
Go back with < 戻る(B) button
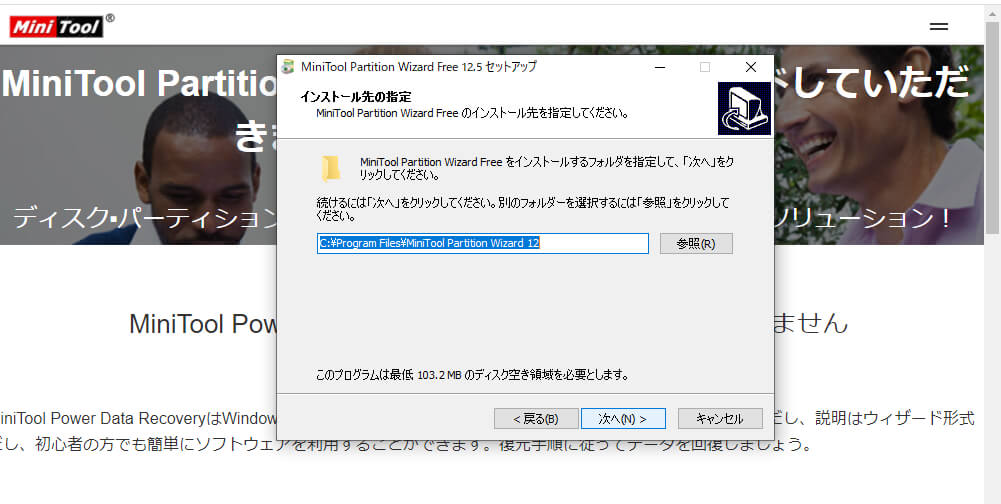coord(536,419)
